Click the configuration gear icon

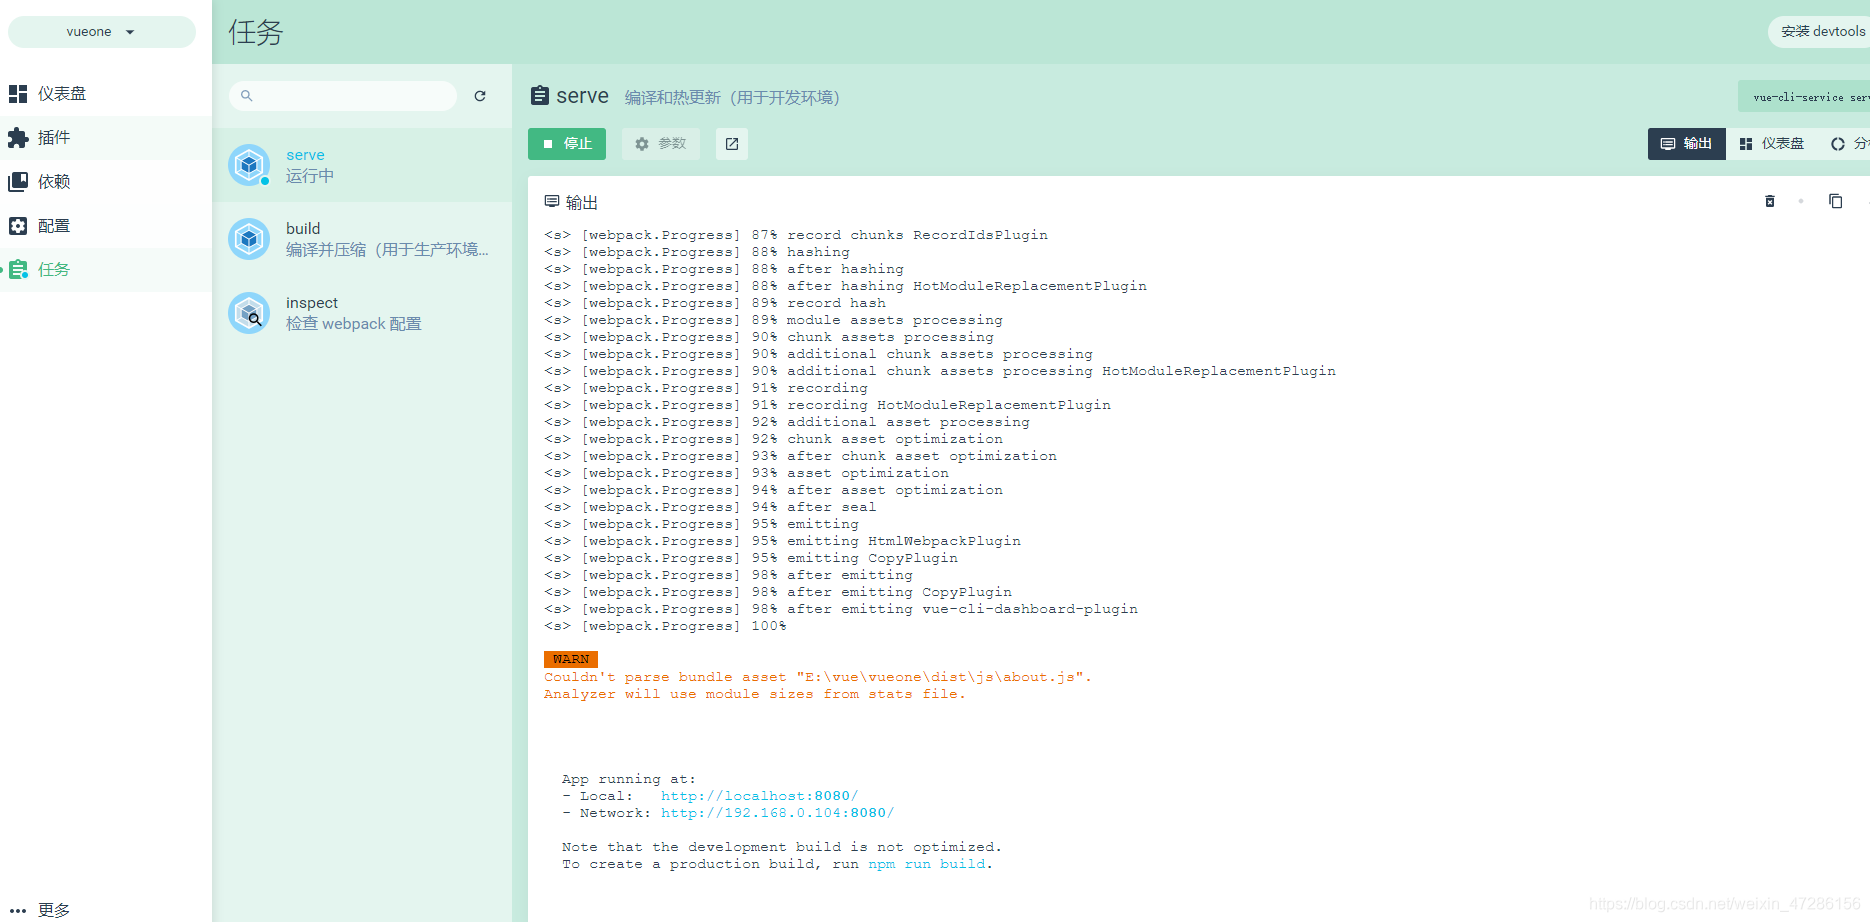click(x=18, y=226)
